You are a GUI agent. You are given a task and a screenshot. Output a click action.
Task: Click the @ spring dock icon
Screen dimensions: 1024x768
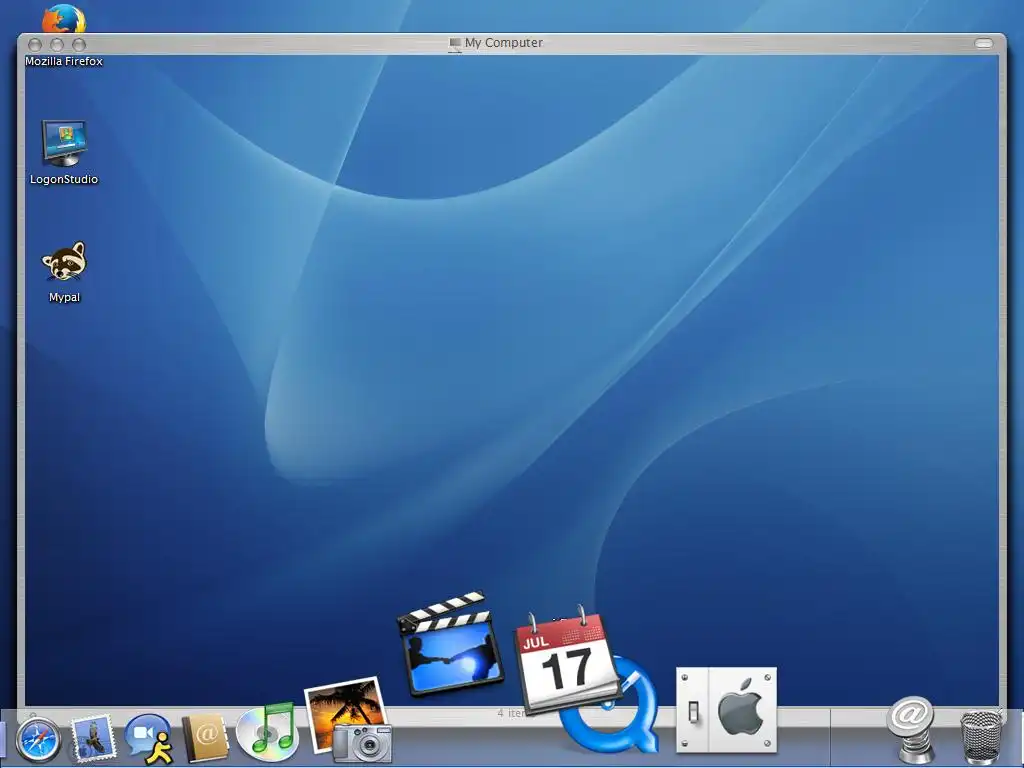(910, 729)
